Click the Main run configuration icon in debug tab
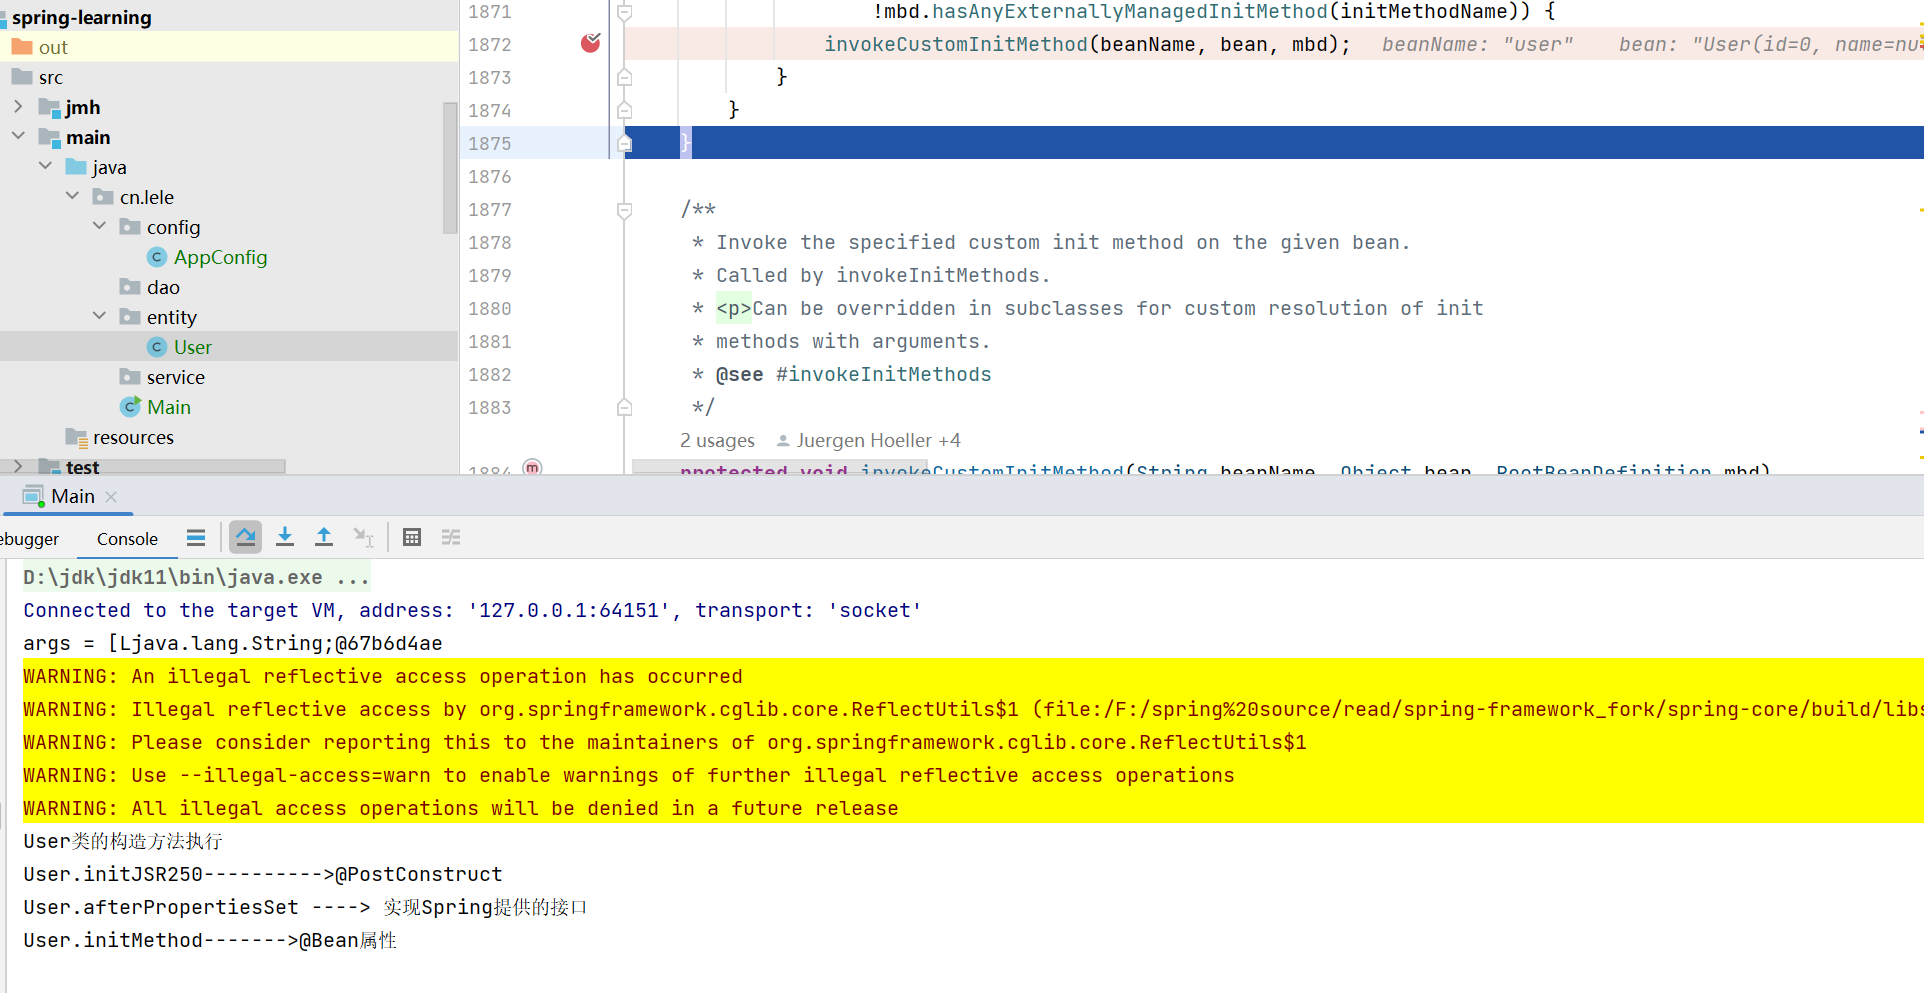Image resolution: width=1924 pixels, height=993 pixels. pyautogui.click(x=33, y=496)
